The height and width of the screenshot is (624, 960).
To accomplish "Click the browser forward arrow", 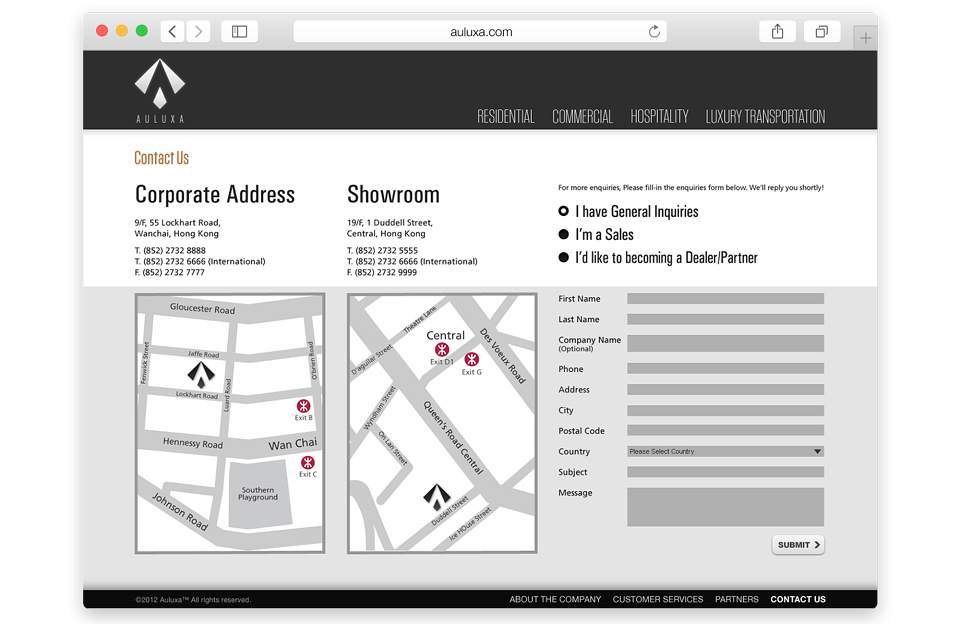I will (198, 31).
